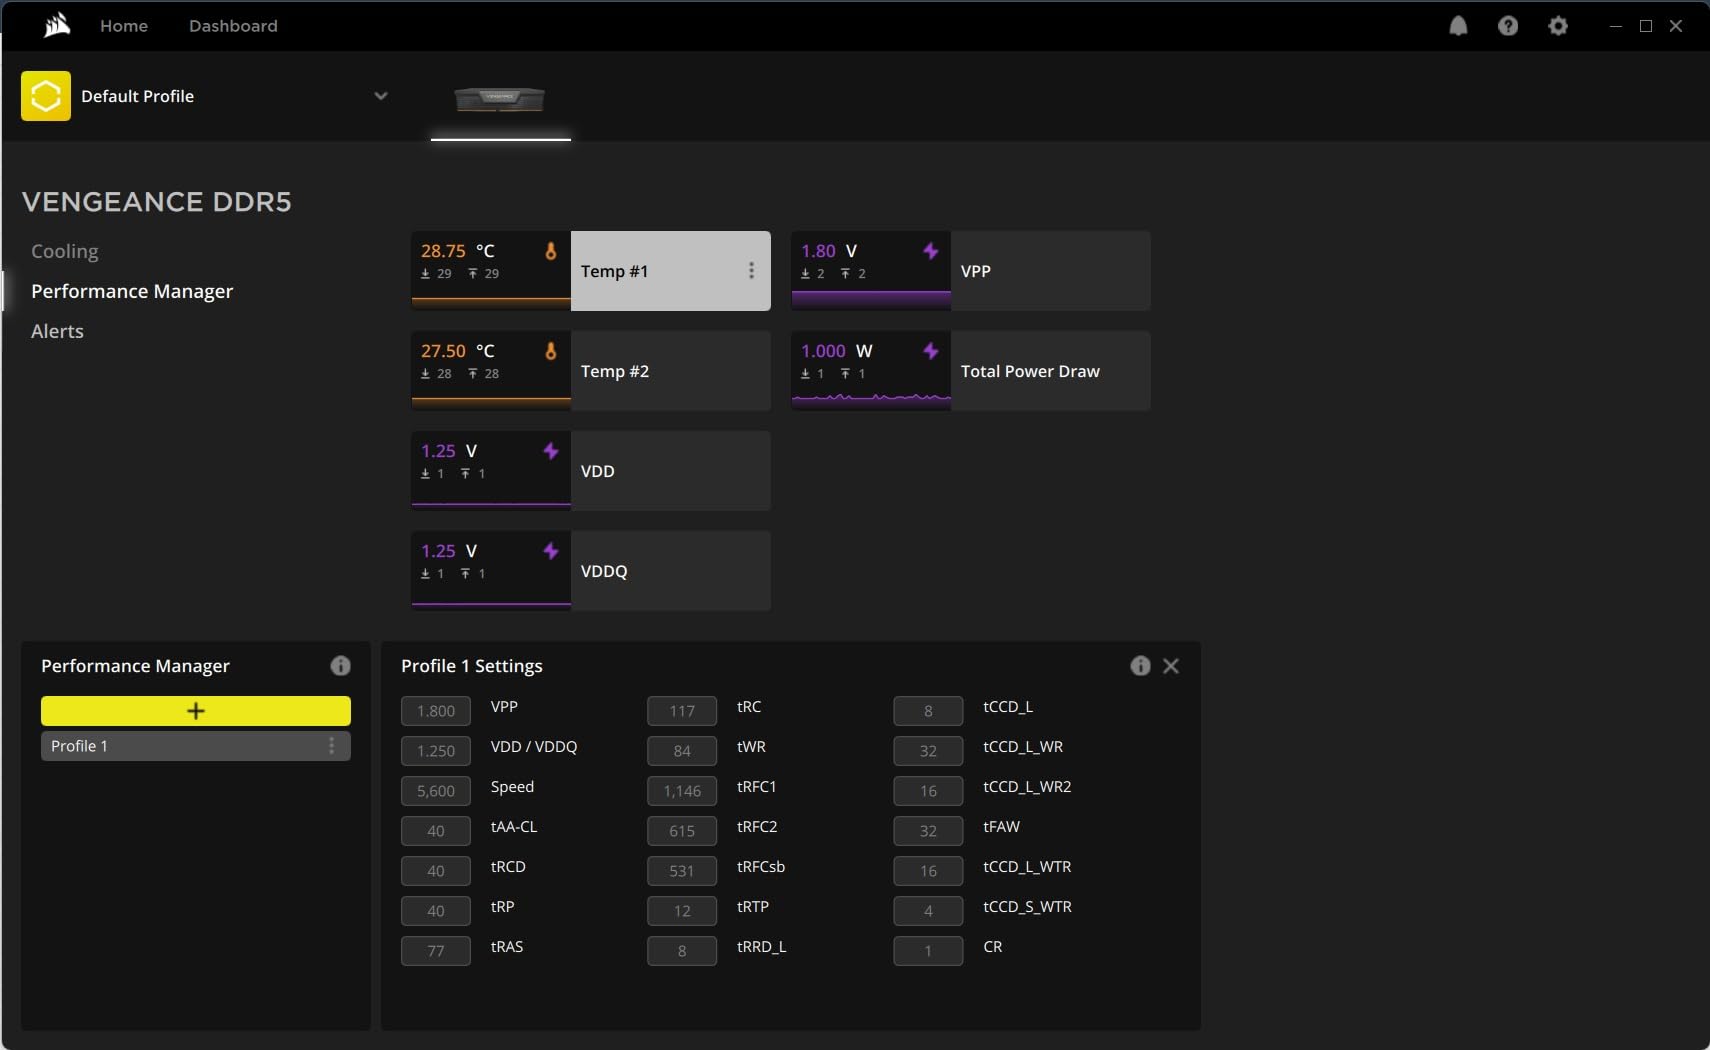Click the VDD lightning bolt icon
The image size is (1710, 1050).
(550, 451)
